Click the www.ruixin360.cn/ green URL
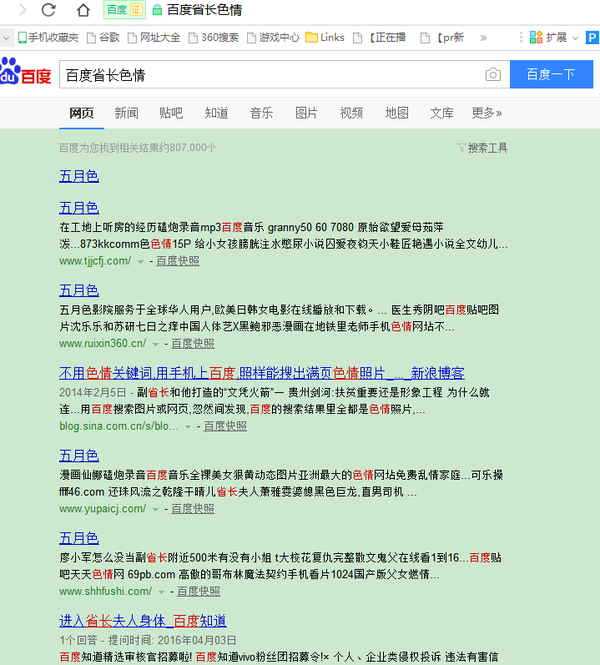Image resolution: width=600 pixels, height=665 pixels. 103,344
